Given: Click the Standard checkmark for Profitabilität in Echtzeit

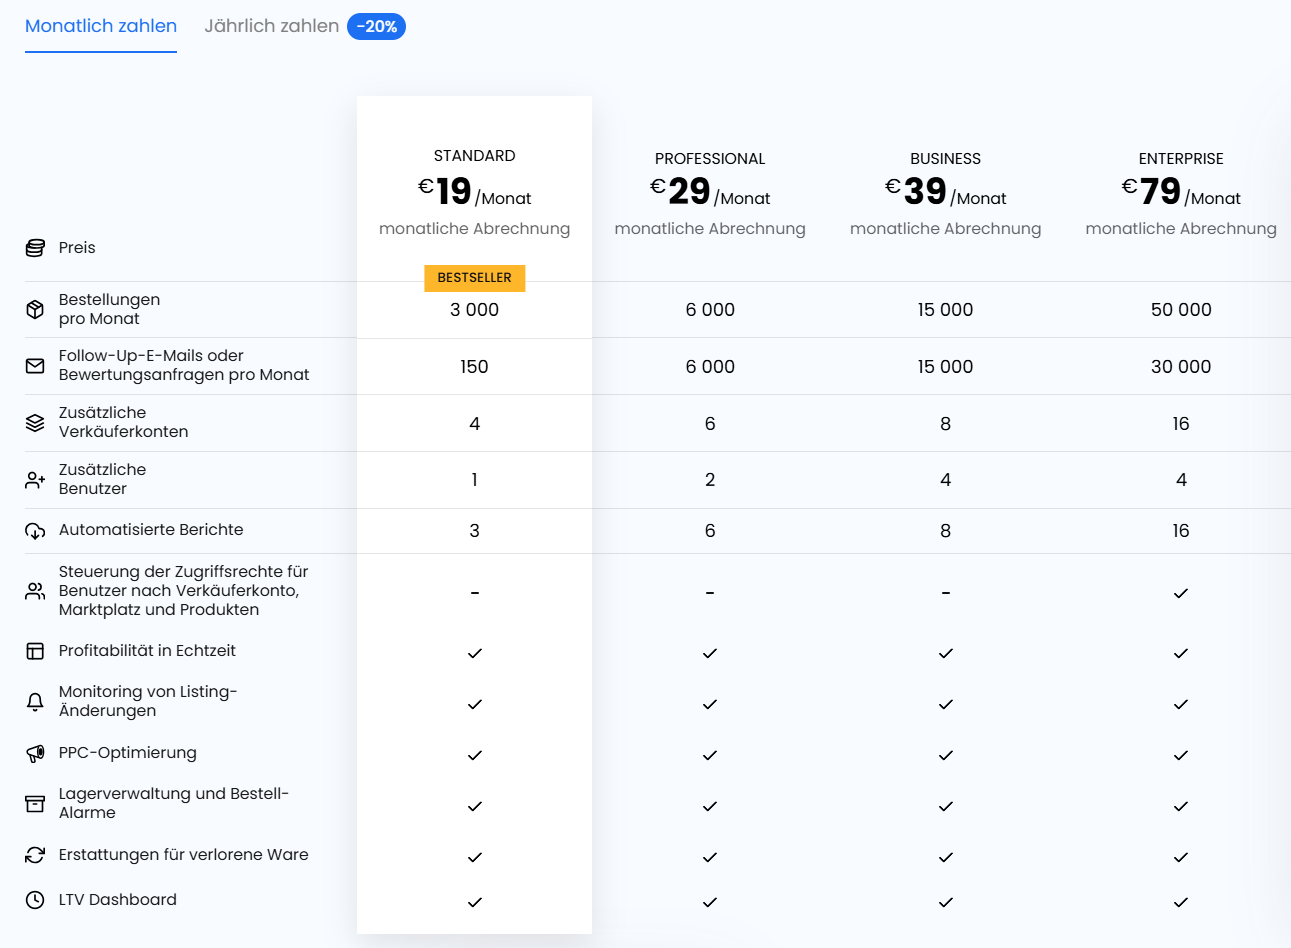Looking at the screenshot, I should (x=474, y=653).
